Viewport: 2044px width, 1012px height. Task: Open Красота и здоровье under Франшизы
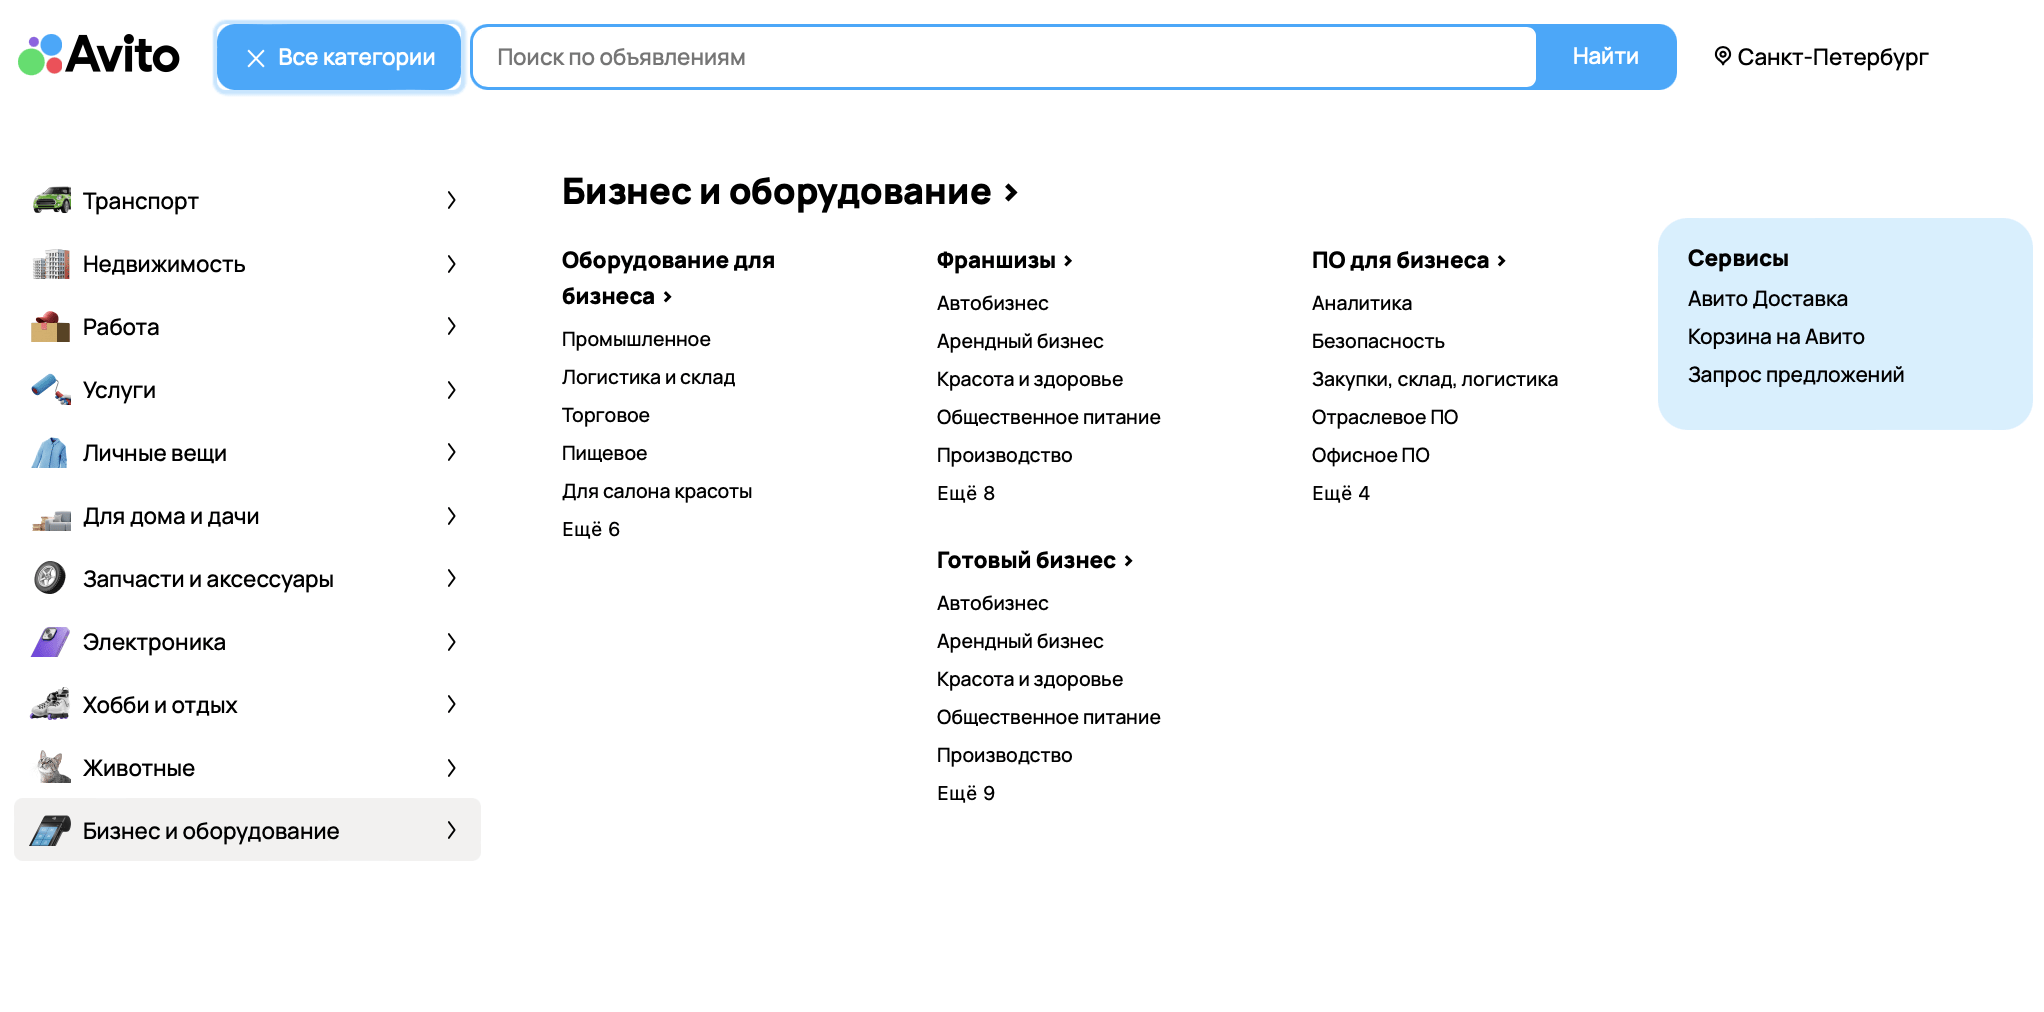1030,379
